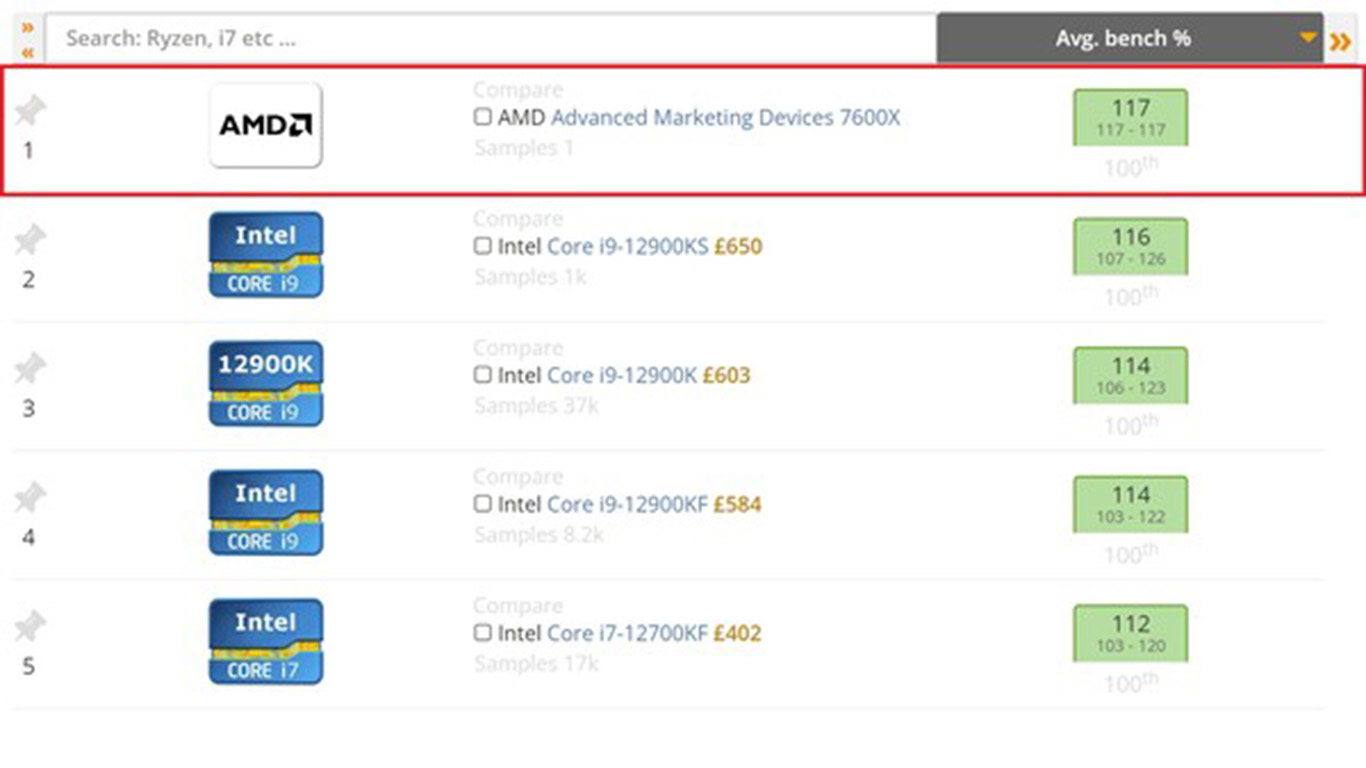
Task: Click the bottom-left double-arrow collapse icon
Action: (27, 52)
